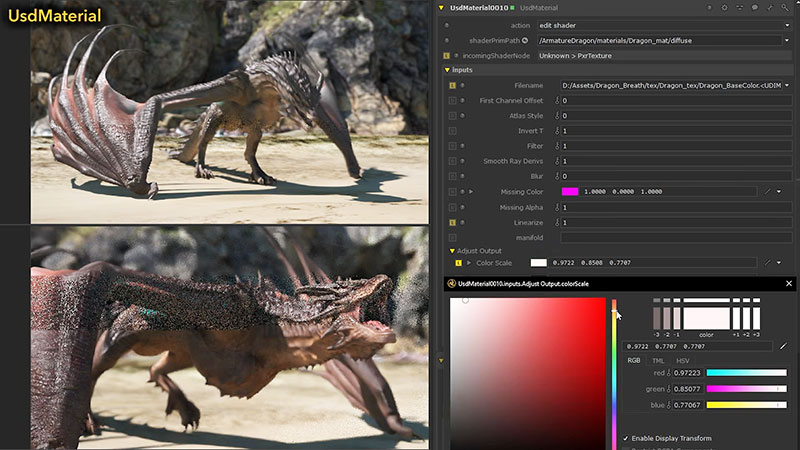
Task: Click the magenta Missing Color swatch
Action: (570, 191)
